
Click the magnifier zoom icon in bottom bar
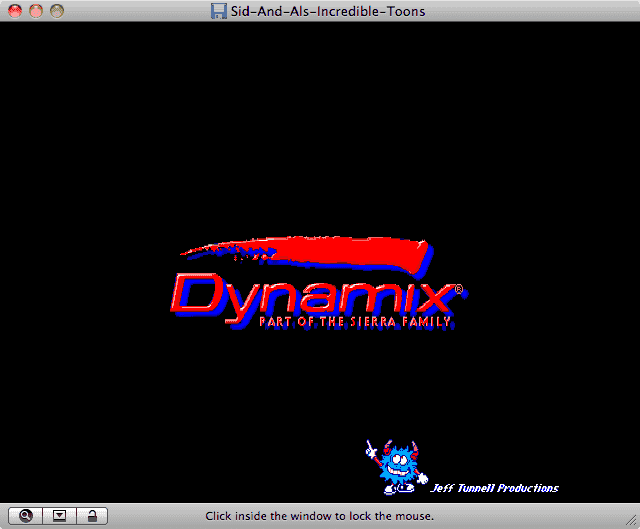point(25,516)
